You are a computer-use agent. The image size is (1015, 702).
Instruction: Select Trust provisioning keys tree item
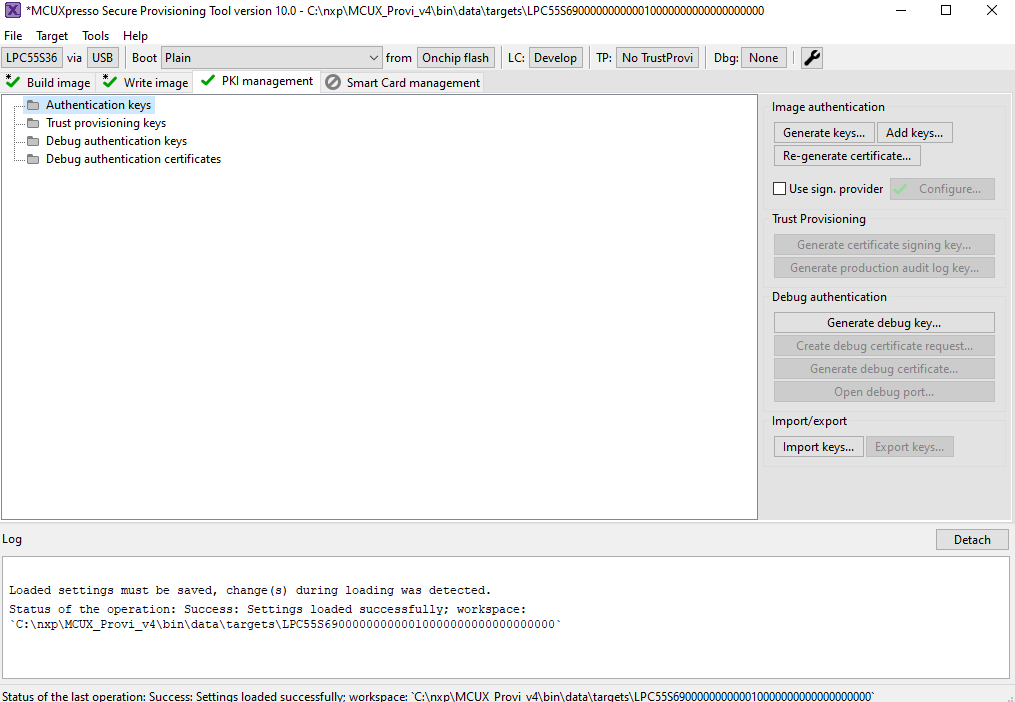click(x=106, y=123)
